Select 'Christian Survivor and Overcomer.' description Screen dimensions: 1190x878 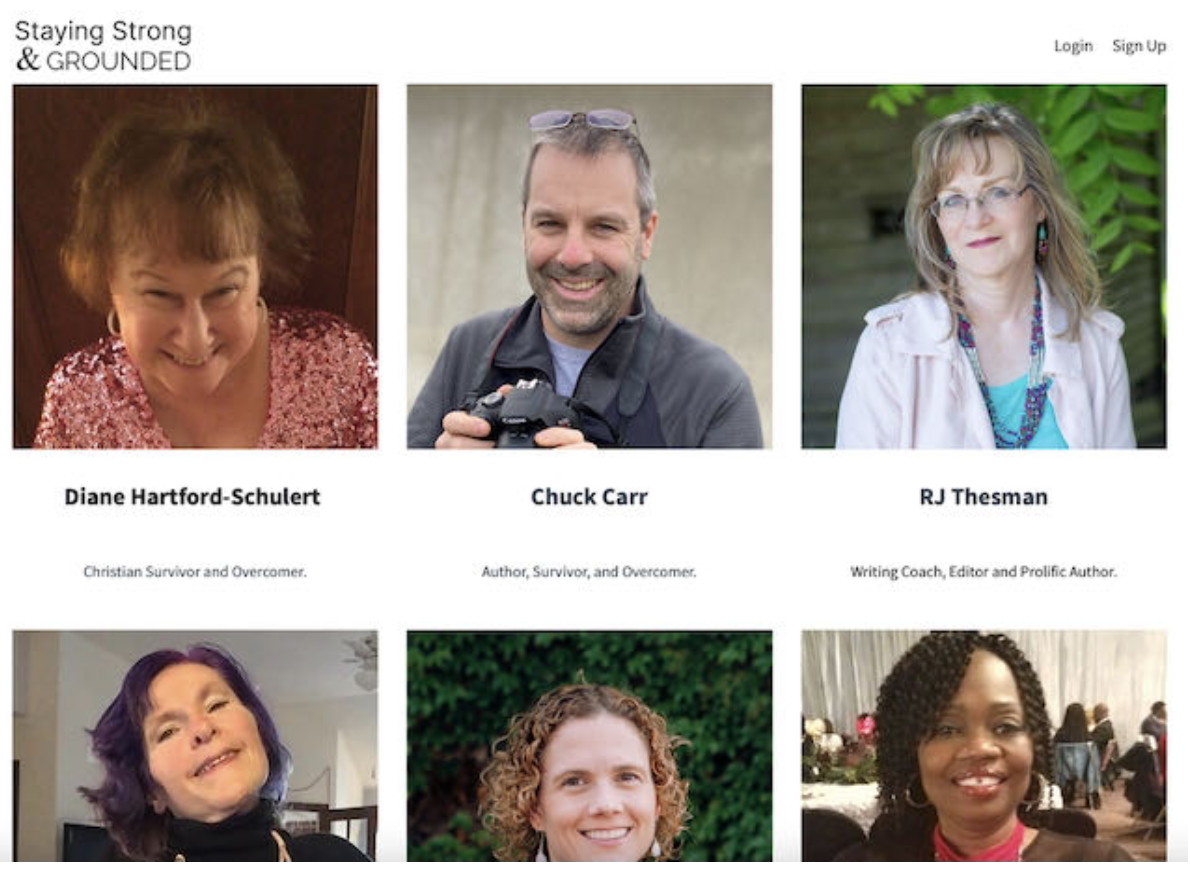coord(195,571)
